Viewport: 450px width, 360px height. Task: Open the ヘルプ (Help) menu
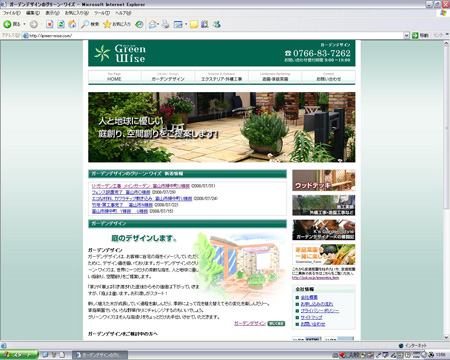(123, 13)
